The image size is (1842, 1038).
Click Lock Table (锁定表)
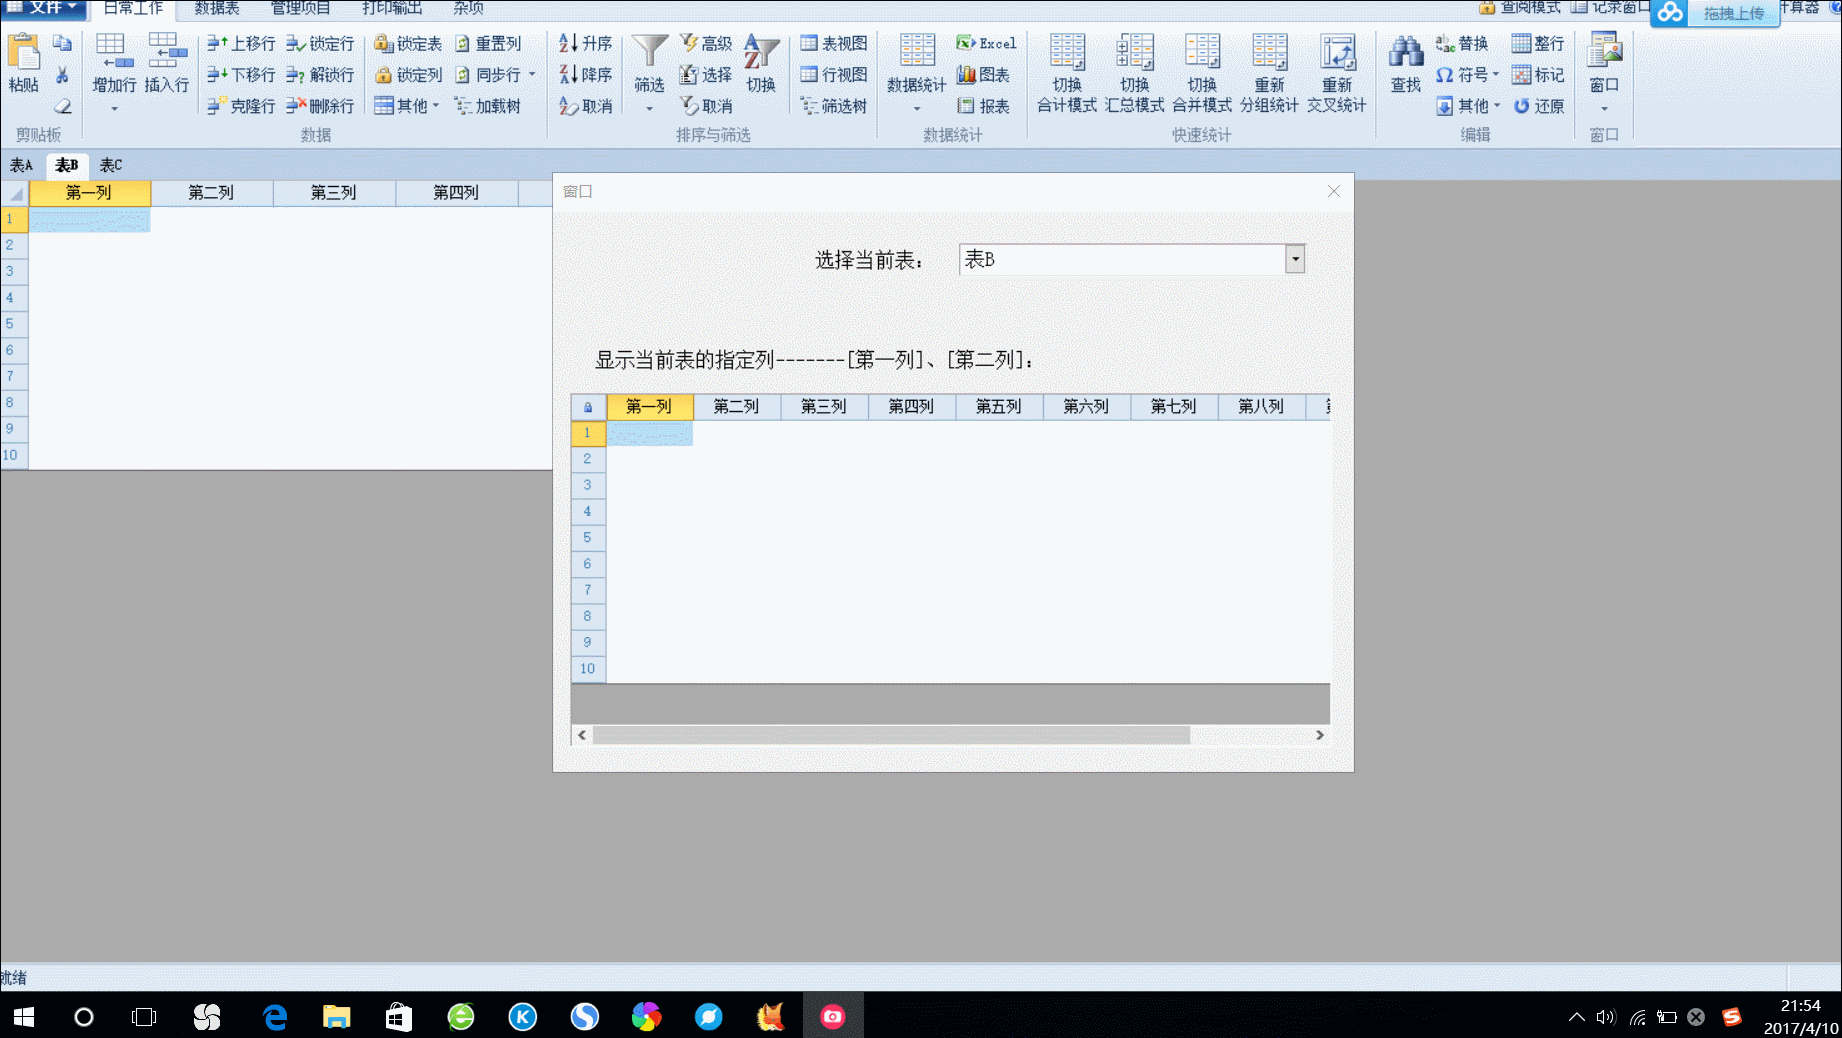(408, 43)
